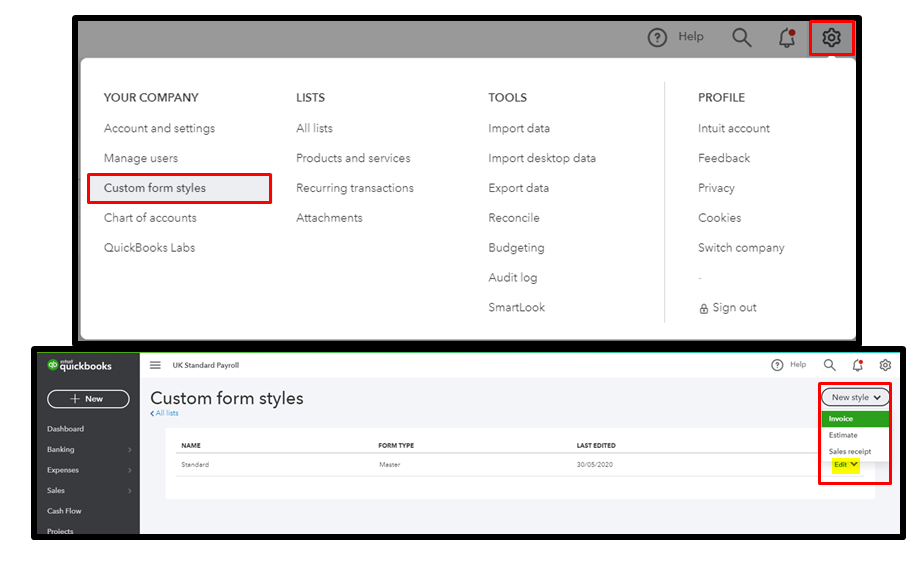This screenshot has height=574, width=916.
Task: Expand the Expenses chevron in the sidebar
Action: pyautogui.click(x=130, y=470)
